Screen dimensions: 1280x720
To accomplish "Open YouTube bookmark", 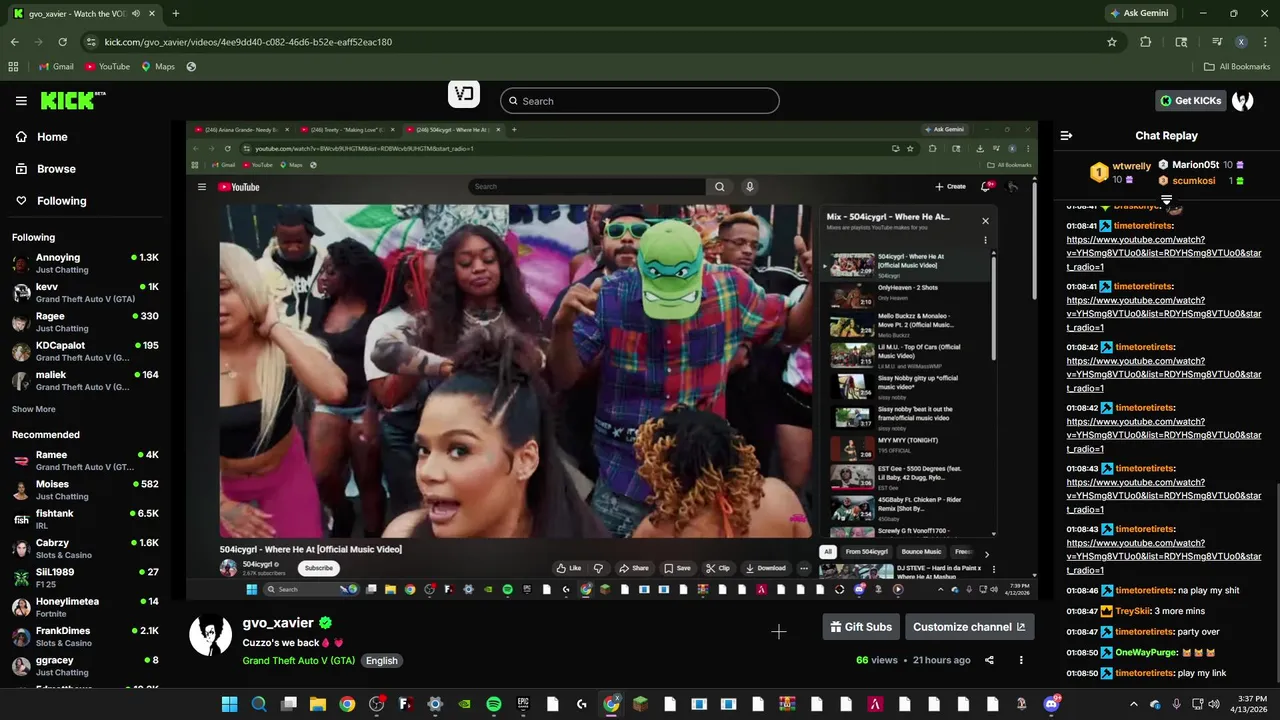I will [107, 67].
